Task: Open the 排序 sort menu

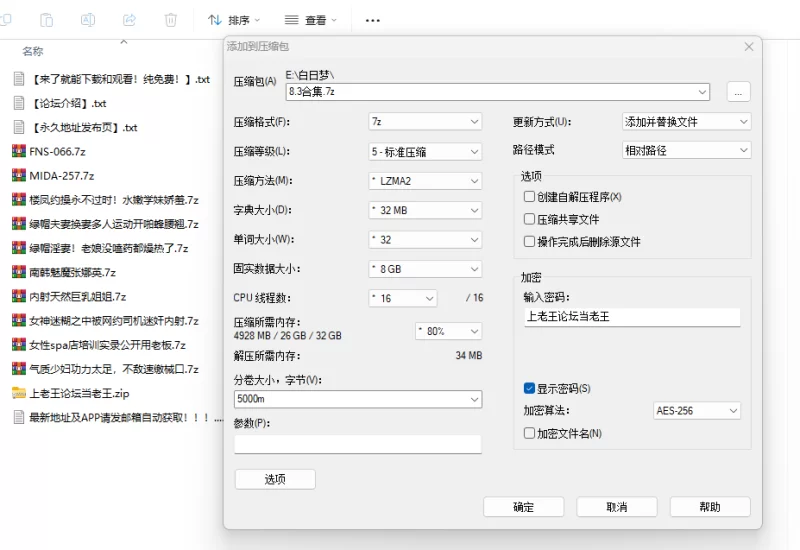Action: coord(234,20)
